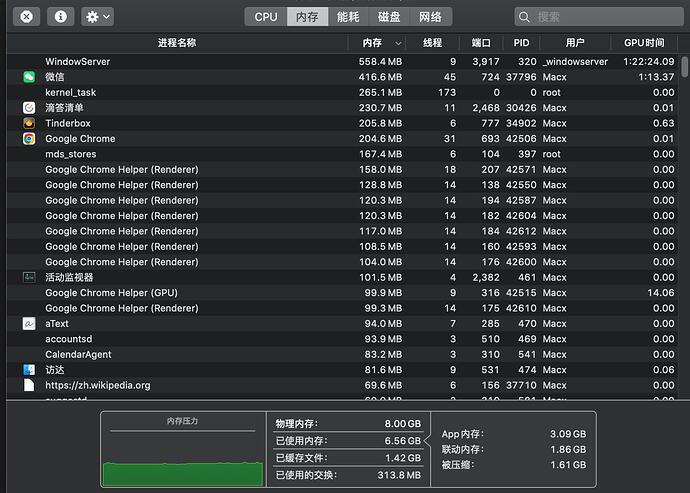Select the mds_stores process

coord(342,154)
